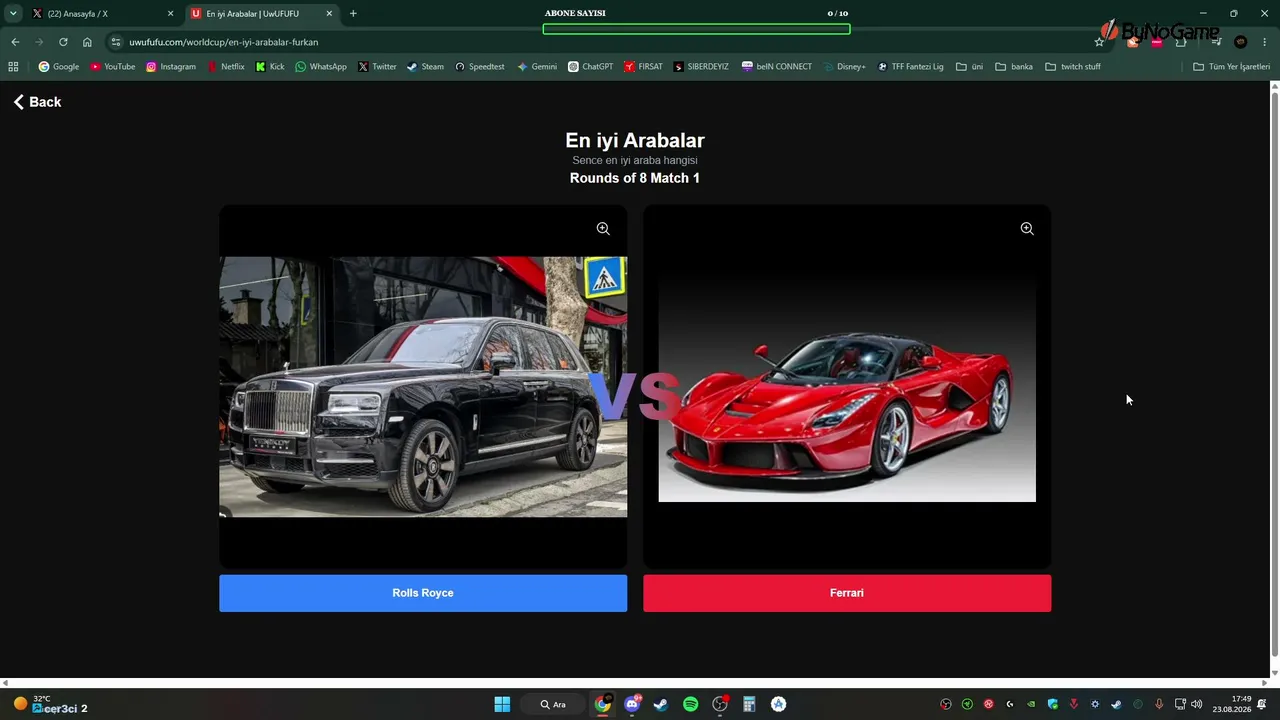Image resolution: width=1280 pixels, height=720 pixels.
Task: Open the Google bookmark
Action: (59, 67)
